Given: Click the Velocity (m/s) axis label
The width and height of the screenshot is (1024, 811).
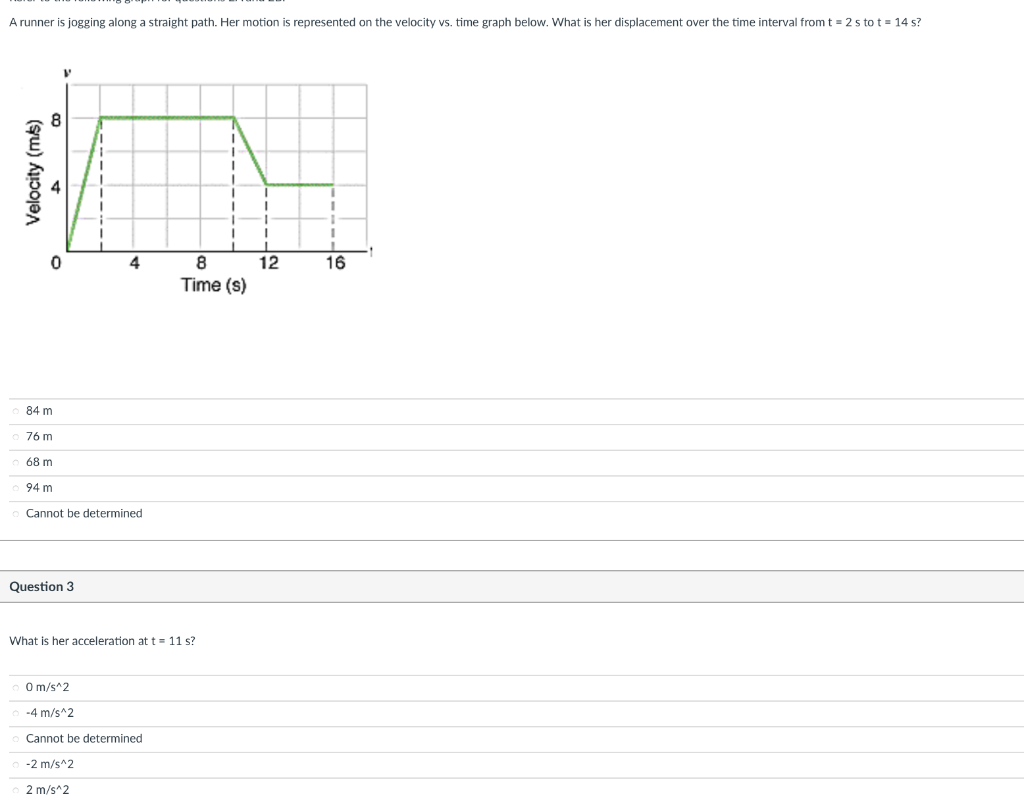Looking at the screenshot, I should [33, 173].
